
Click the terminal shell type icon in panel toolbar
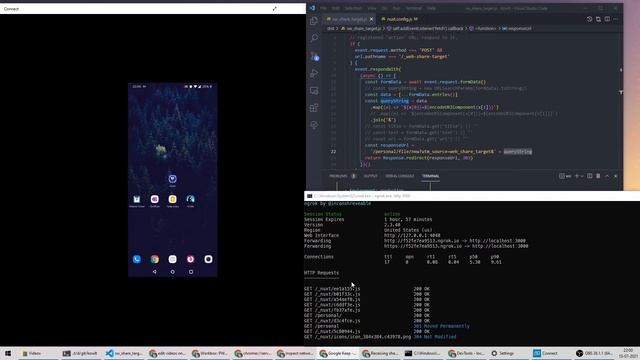(x=562, y=176)
